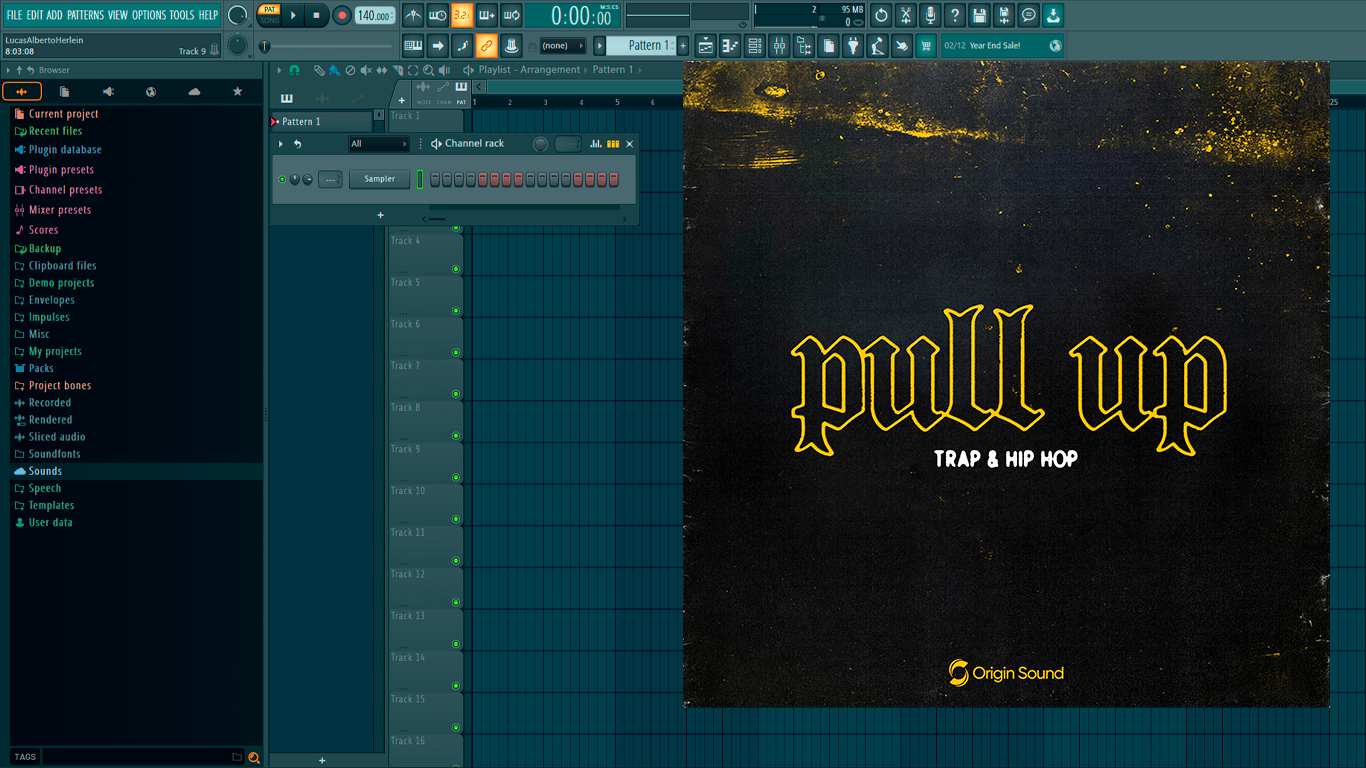Toggle the Sampler channel green mute LED

coord(282,179)
